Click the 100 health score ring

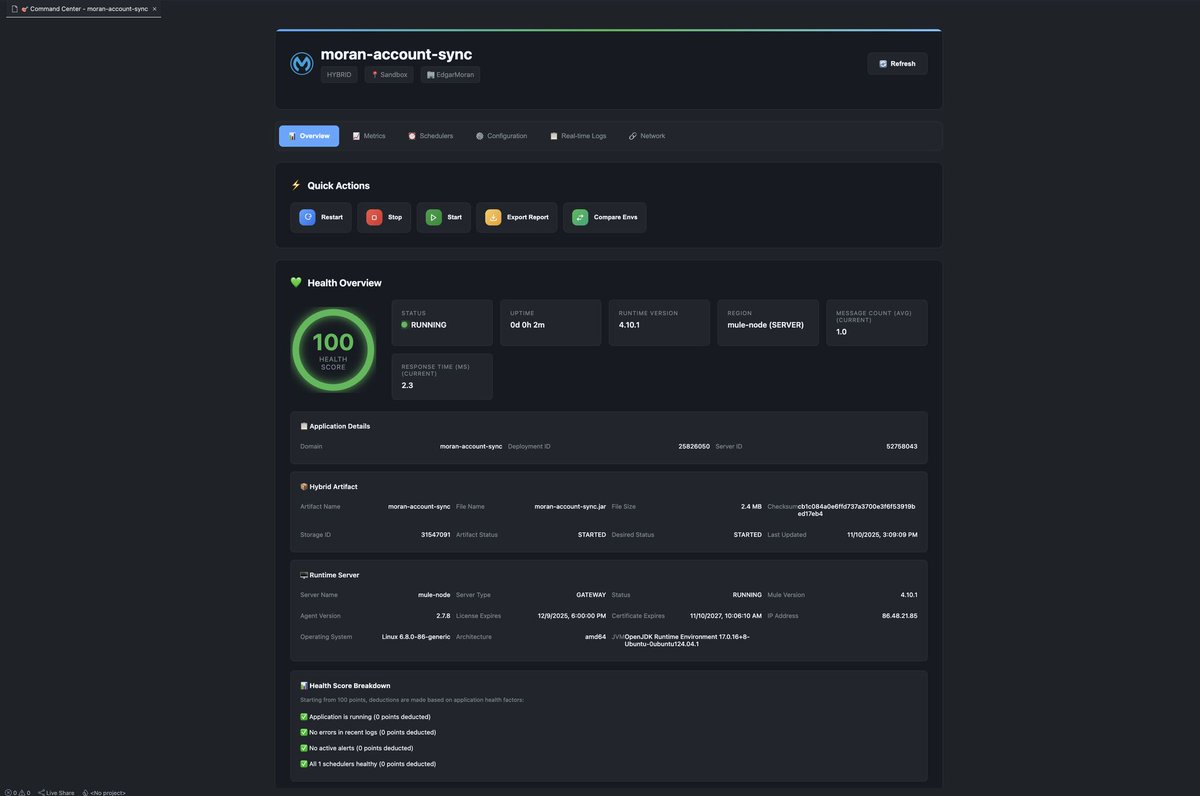(x=333, y=349)
